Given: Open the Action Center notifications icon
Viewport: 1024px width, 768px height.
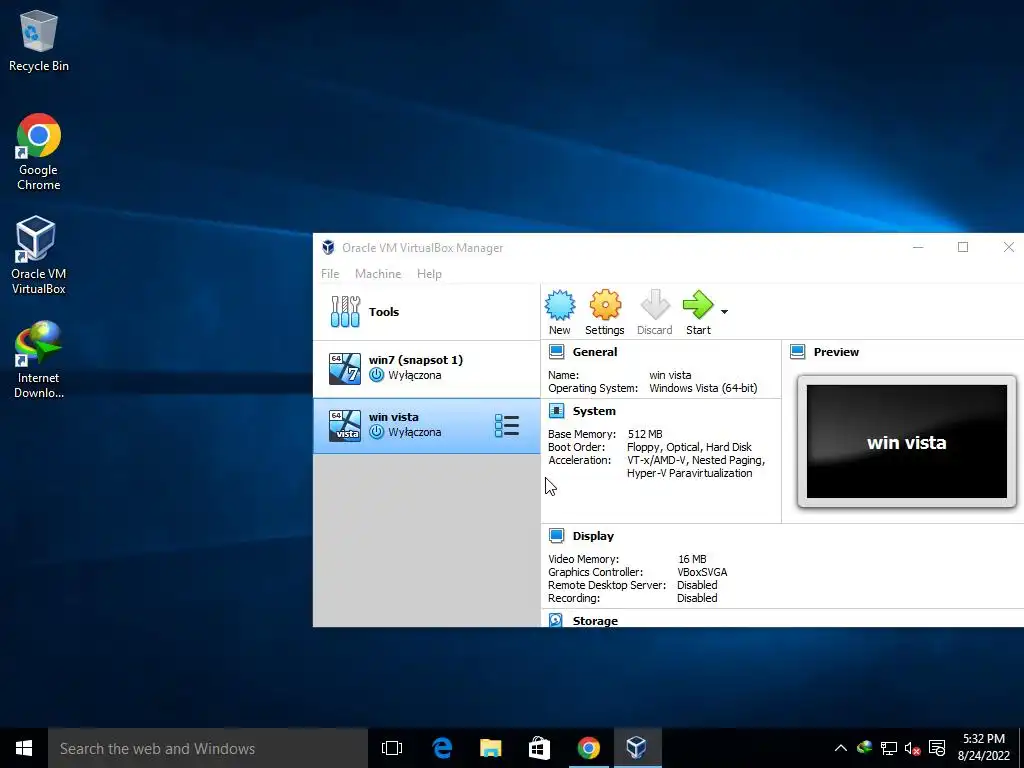Looking at the screenshot, I should click(937, 748).
